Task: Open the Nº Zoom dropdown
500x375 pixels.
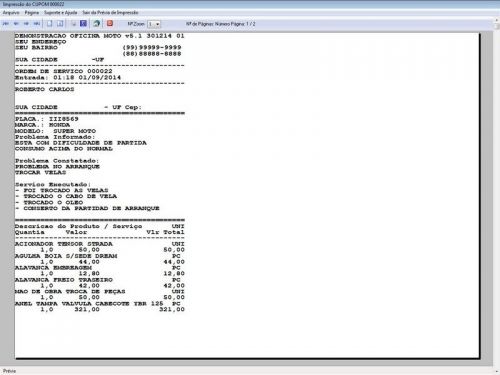Action: tap(154, 24)
